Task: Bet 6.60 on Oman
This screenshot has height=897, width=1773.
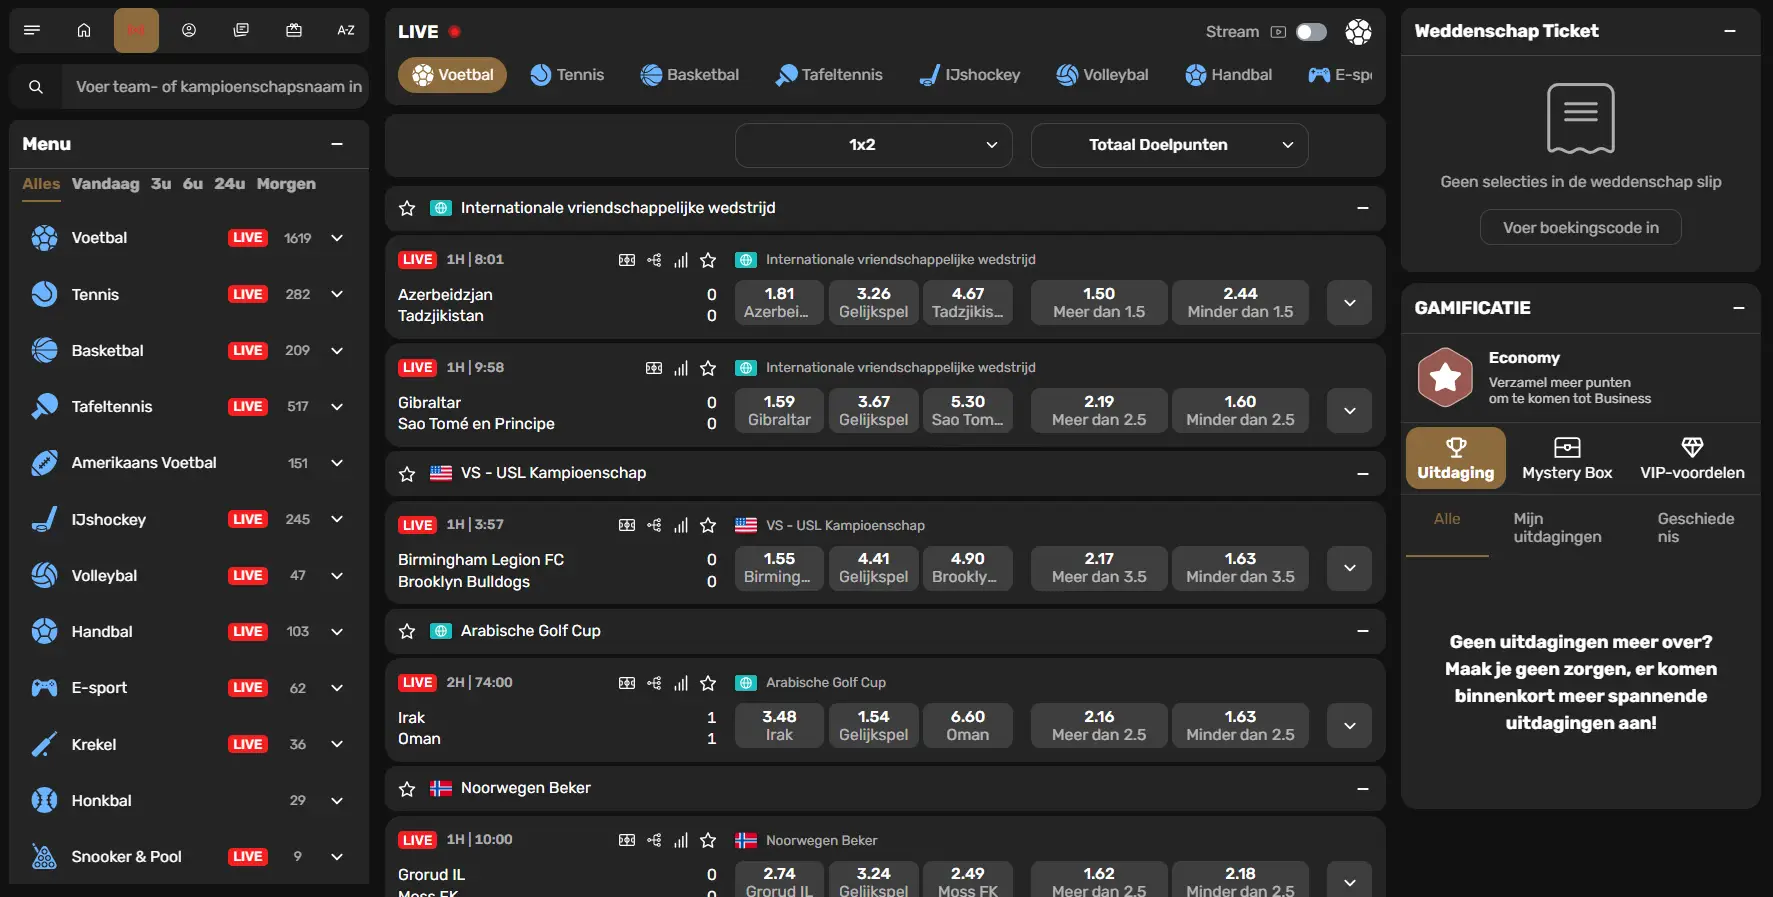Action: pos(967,725)
